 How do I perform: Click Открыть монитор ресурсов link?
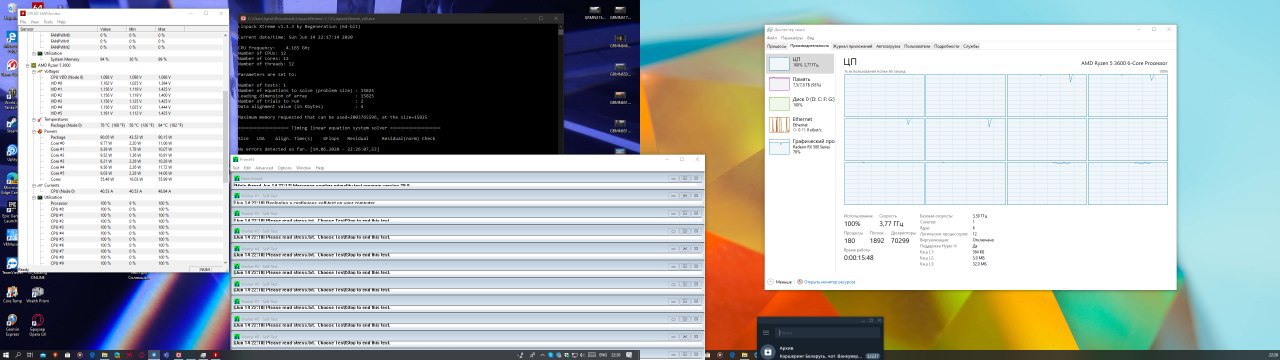pyautogui.click(x=829, y=282)
